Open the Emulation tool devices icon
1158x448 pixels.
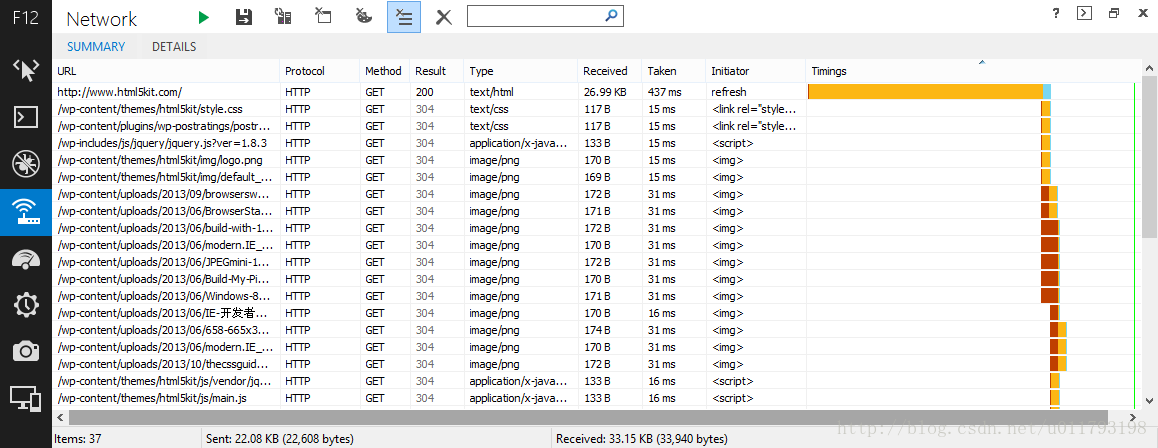[x=26, y=399]
